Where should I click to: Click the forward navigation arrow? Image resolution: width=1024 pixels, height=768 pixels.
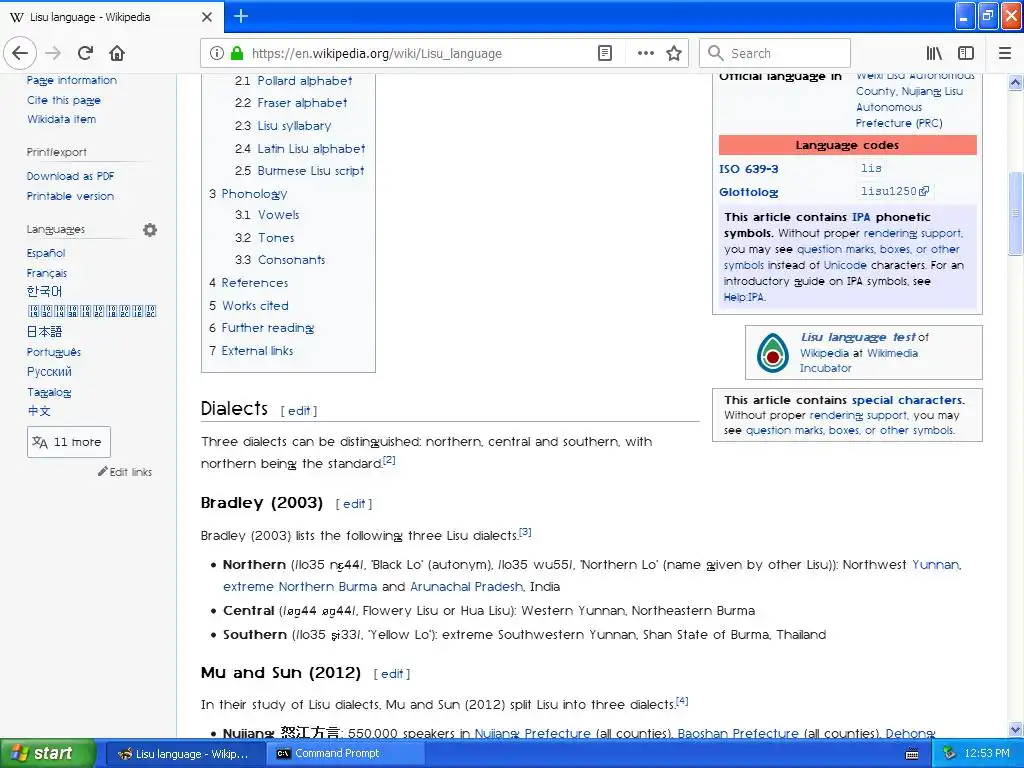point(53,53)
